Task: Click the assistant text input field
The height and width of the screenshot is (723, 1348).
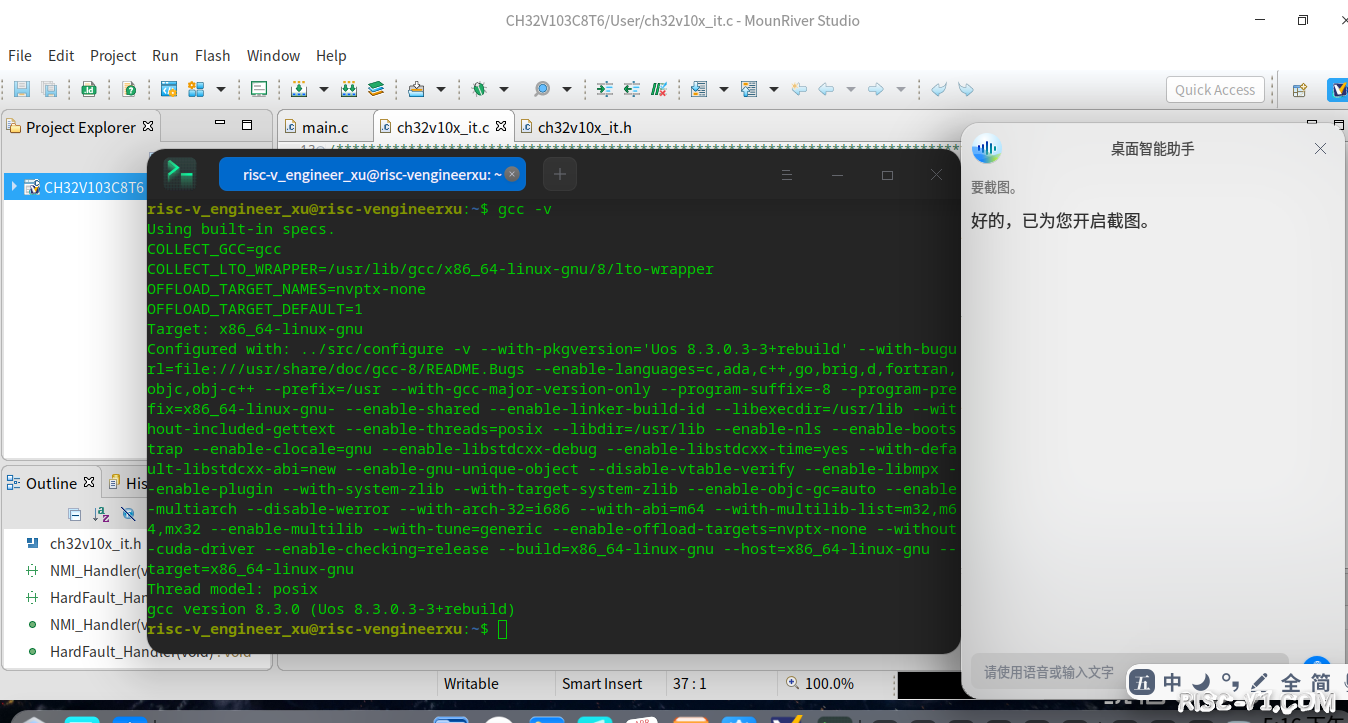Action: pyautogui.click(x=1130, y=672)
